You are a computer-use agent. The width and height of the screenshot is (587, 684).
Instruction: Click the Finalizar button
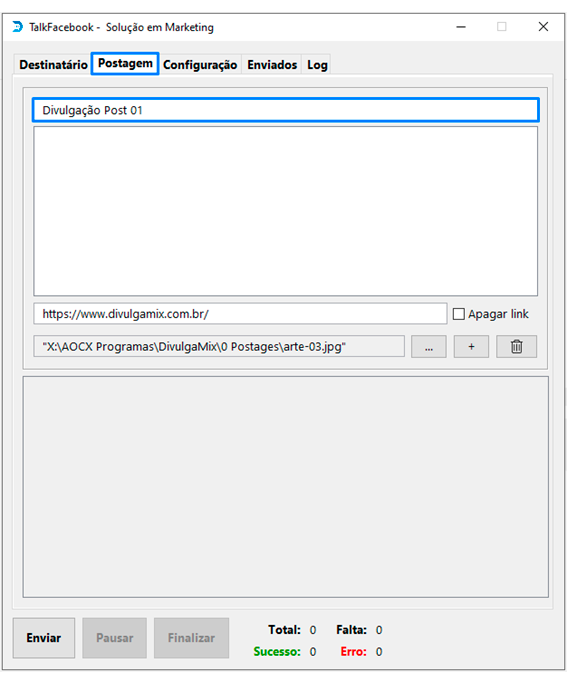coord(191,638)
